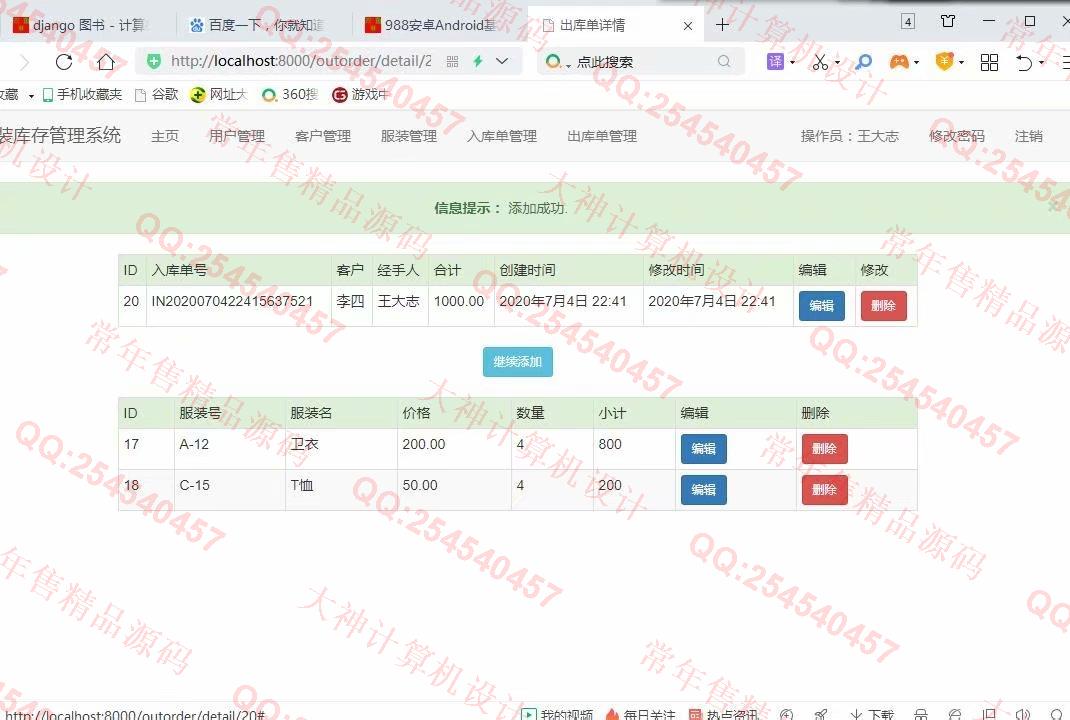Screen dimensions: 1070x720
Task: Open the scissors screenshot tool
Action: point(820,62)
